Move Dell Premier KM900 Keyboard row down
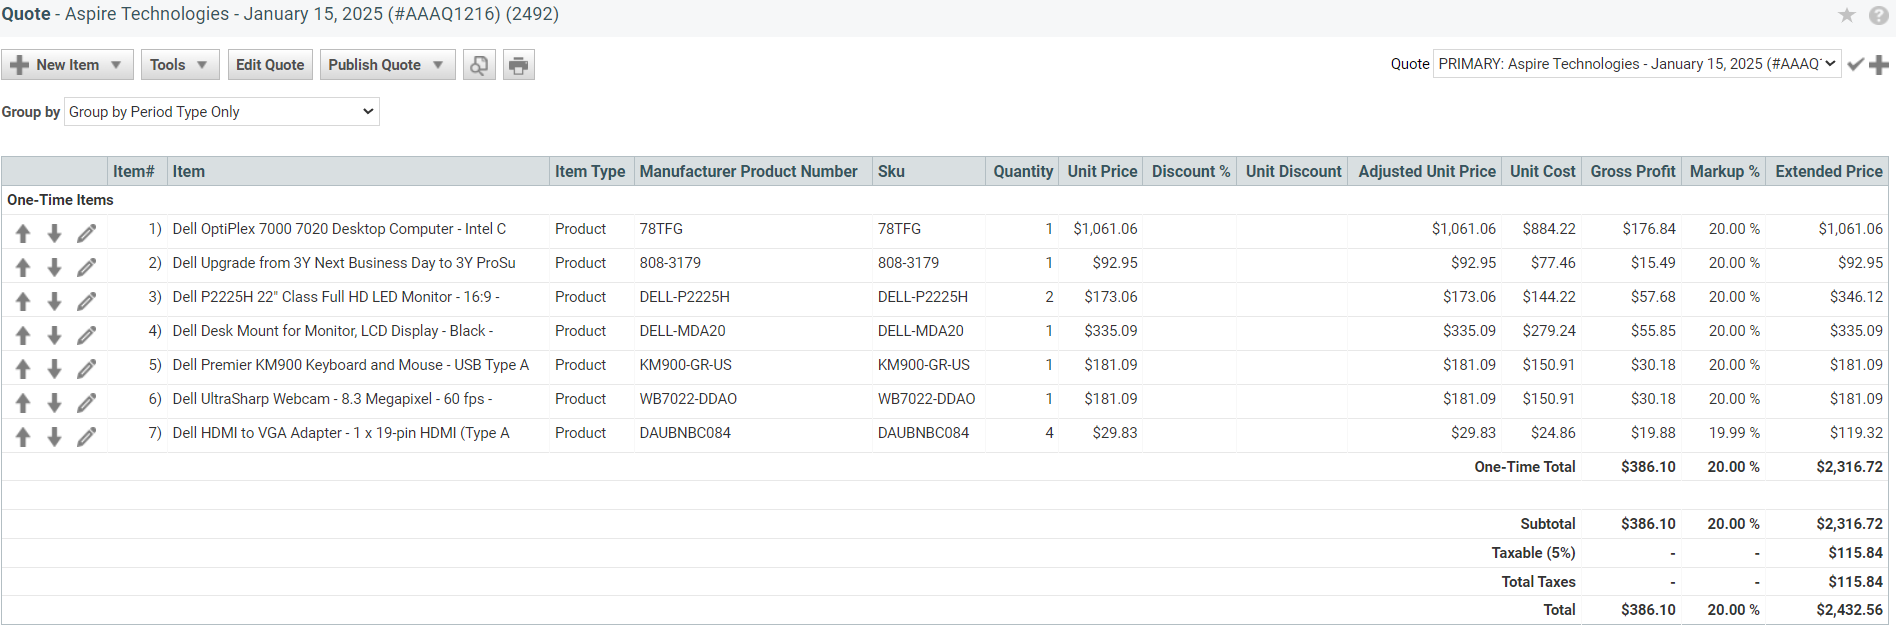This screenshot has height=628, width=1896. pos(55,369)
